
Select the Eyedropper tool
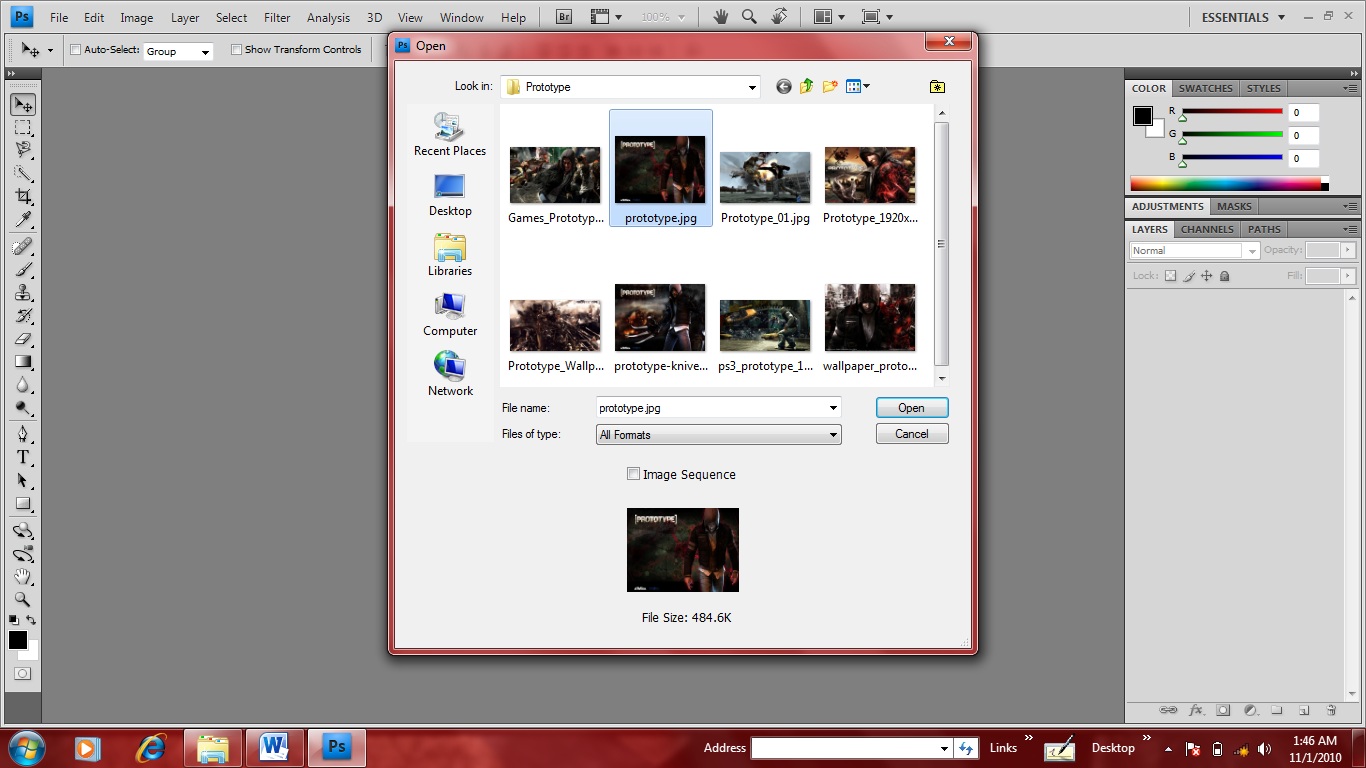click(x=22, y=220)
